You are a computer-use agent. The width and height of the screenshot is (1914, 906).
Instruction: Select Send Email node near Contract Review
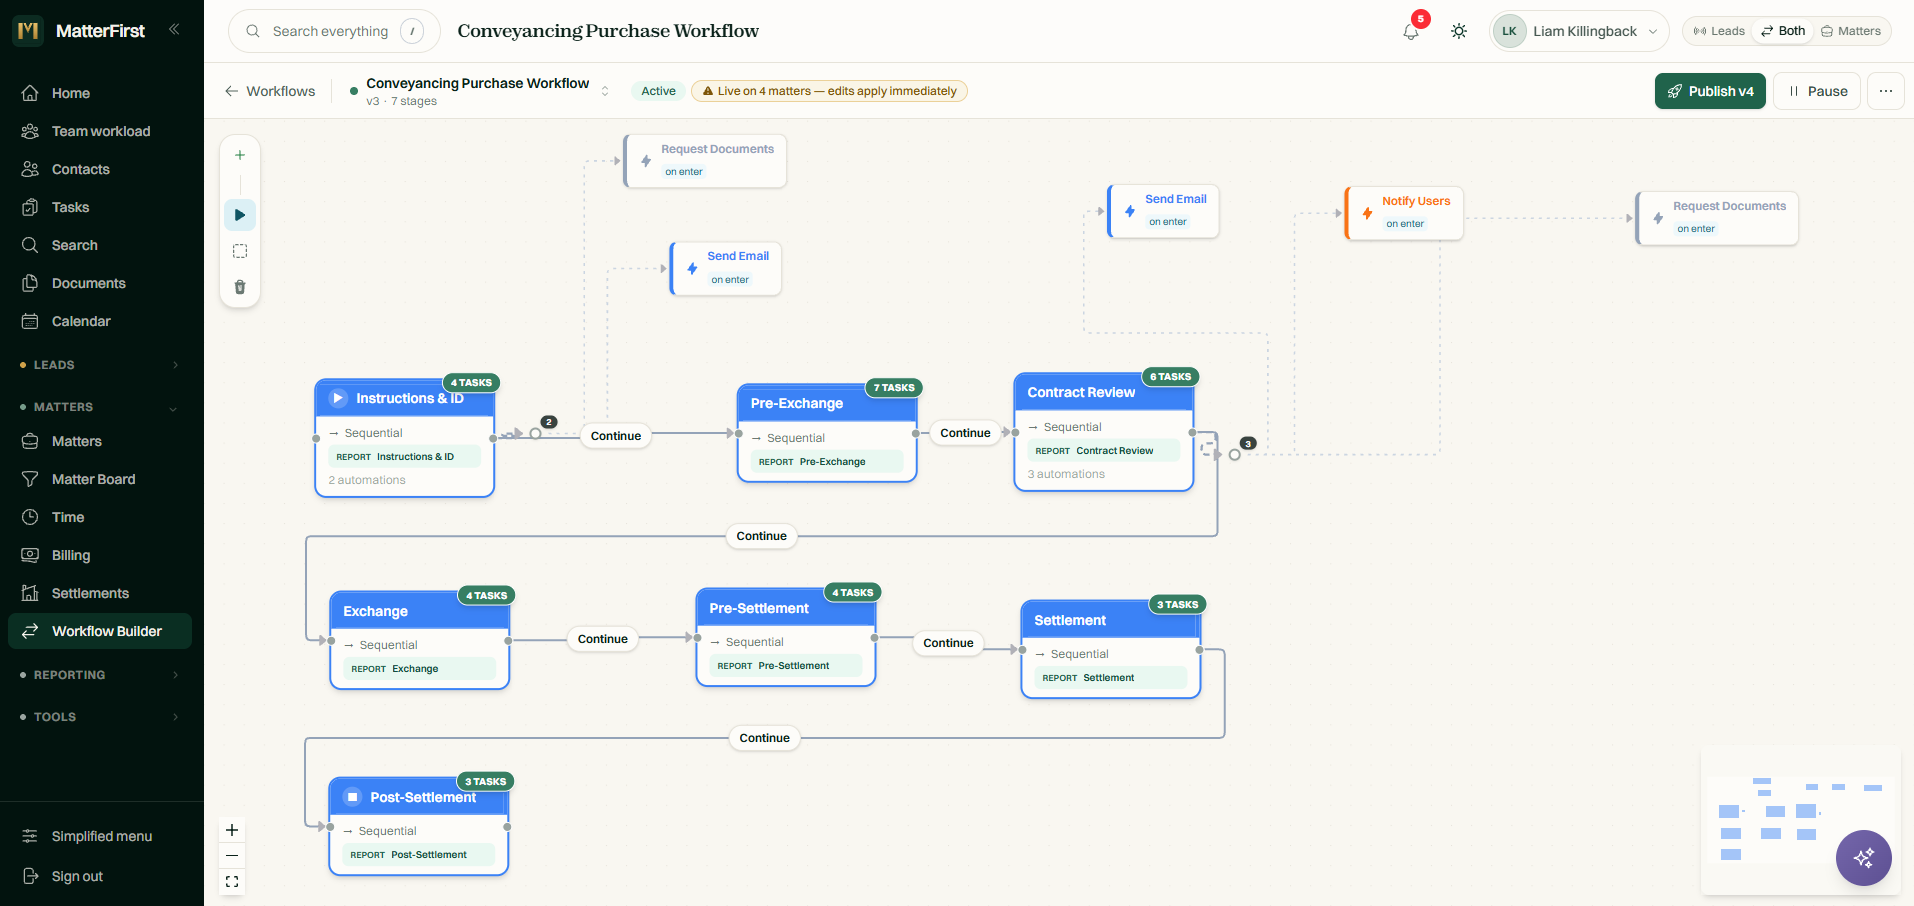(1164, 211)
